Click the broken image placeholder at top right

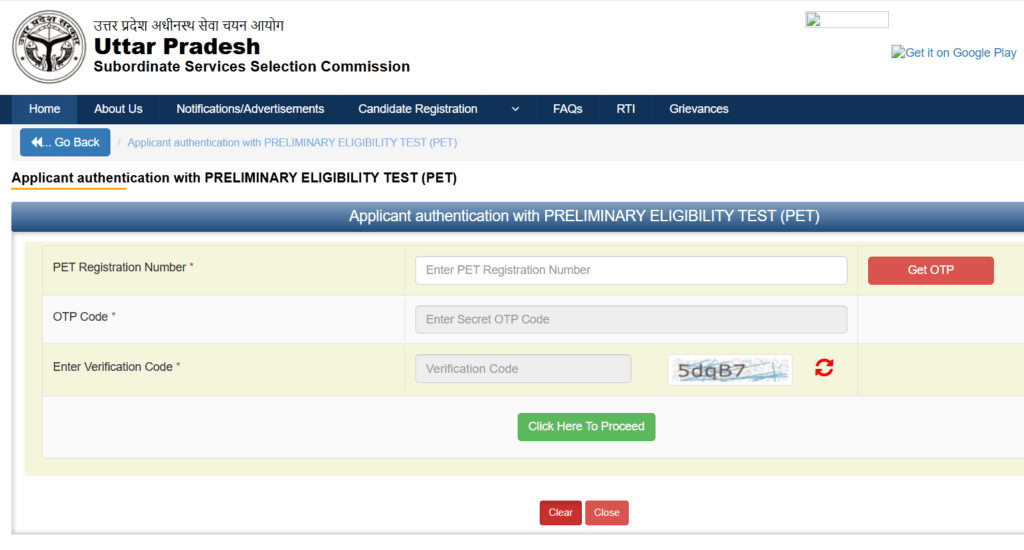click(x=846, y=20)
